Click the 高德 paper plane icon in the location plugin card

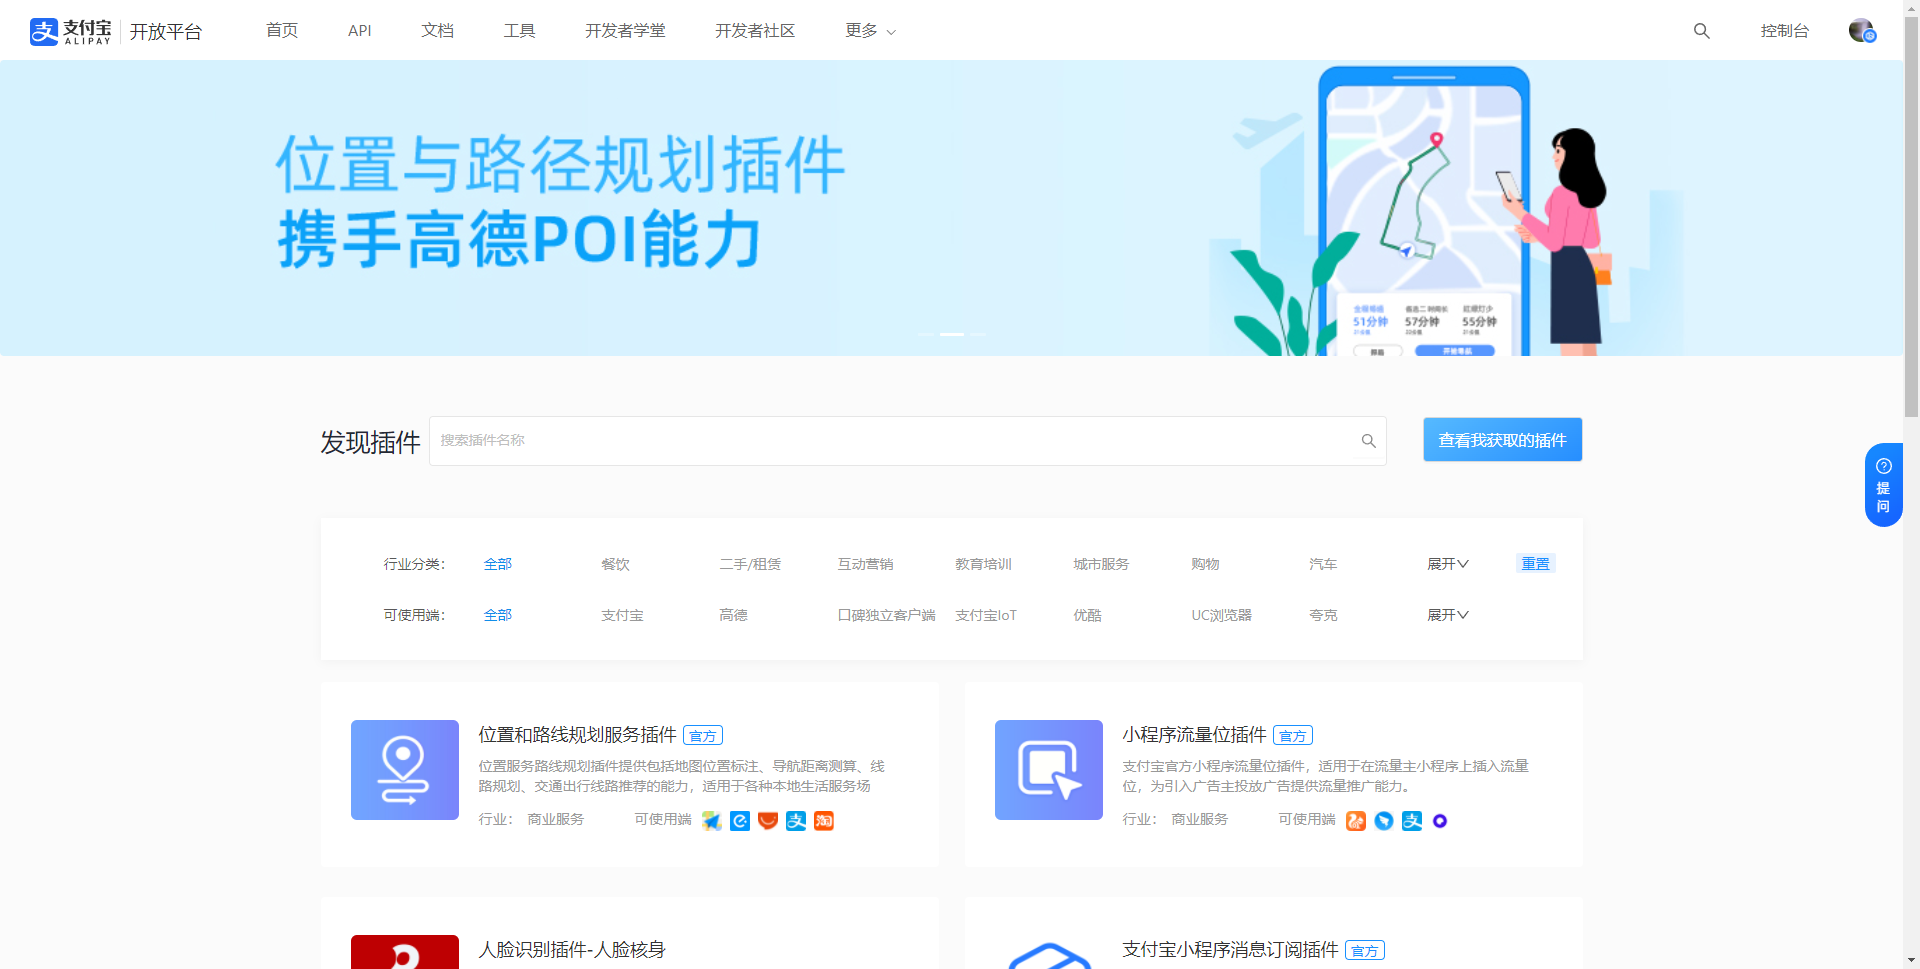[711, 821]
